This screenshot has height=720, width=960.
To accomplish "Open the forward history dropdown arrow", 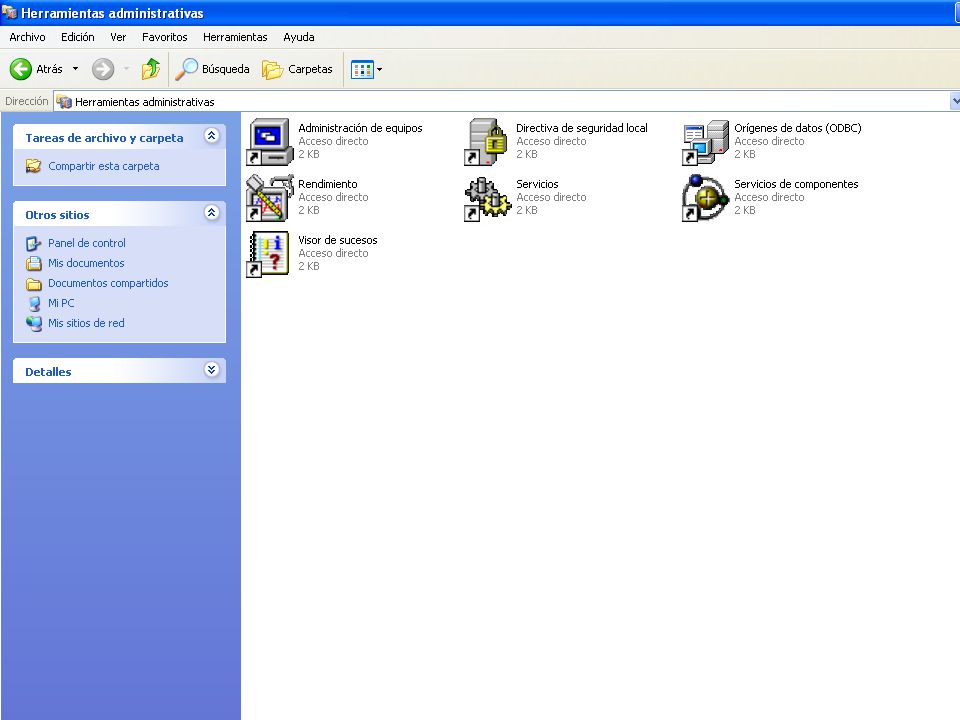I will tap(126, 69).
